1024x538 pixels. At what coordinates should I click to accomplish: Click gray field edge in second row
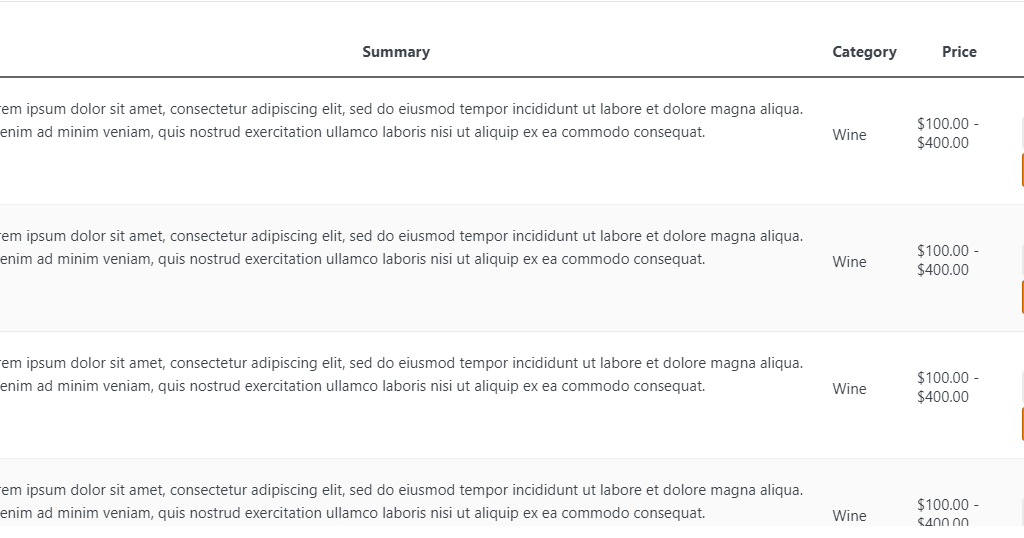pos(1022,261)
